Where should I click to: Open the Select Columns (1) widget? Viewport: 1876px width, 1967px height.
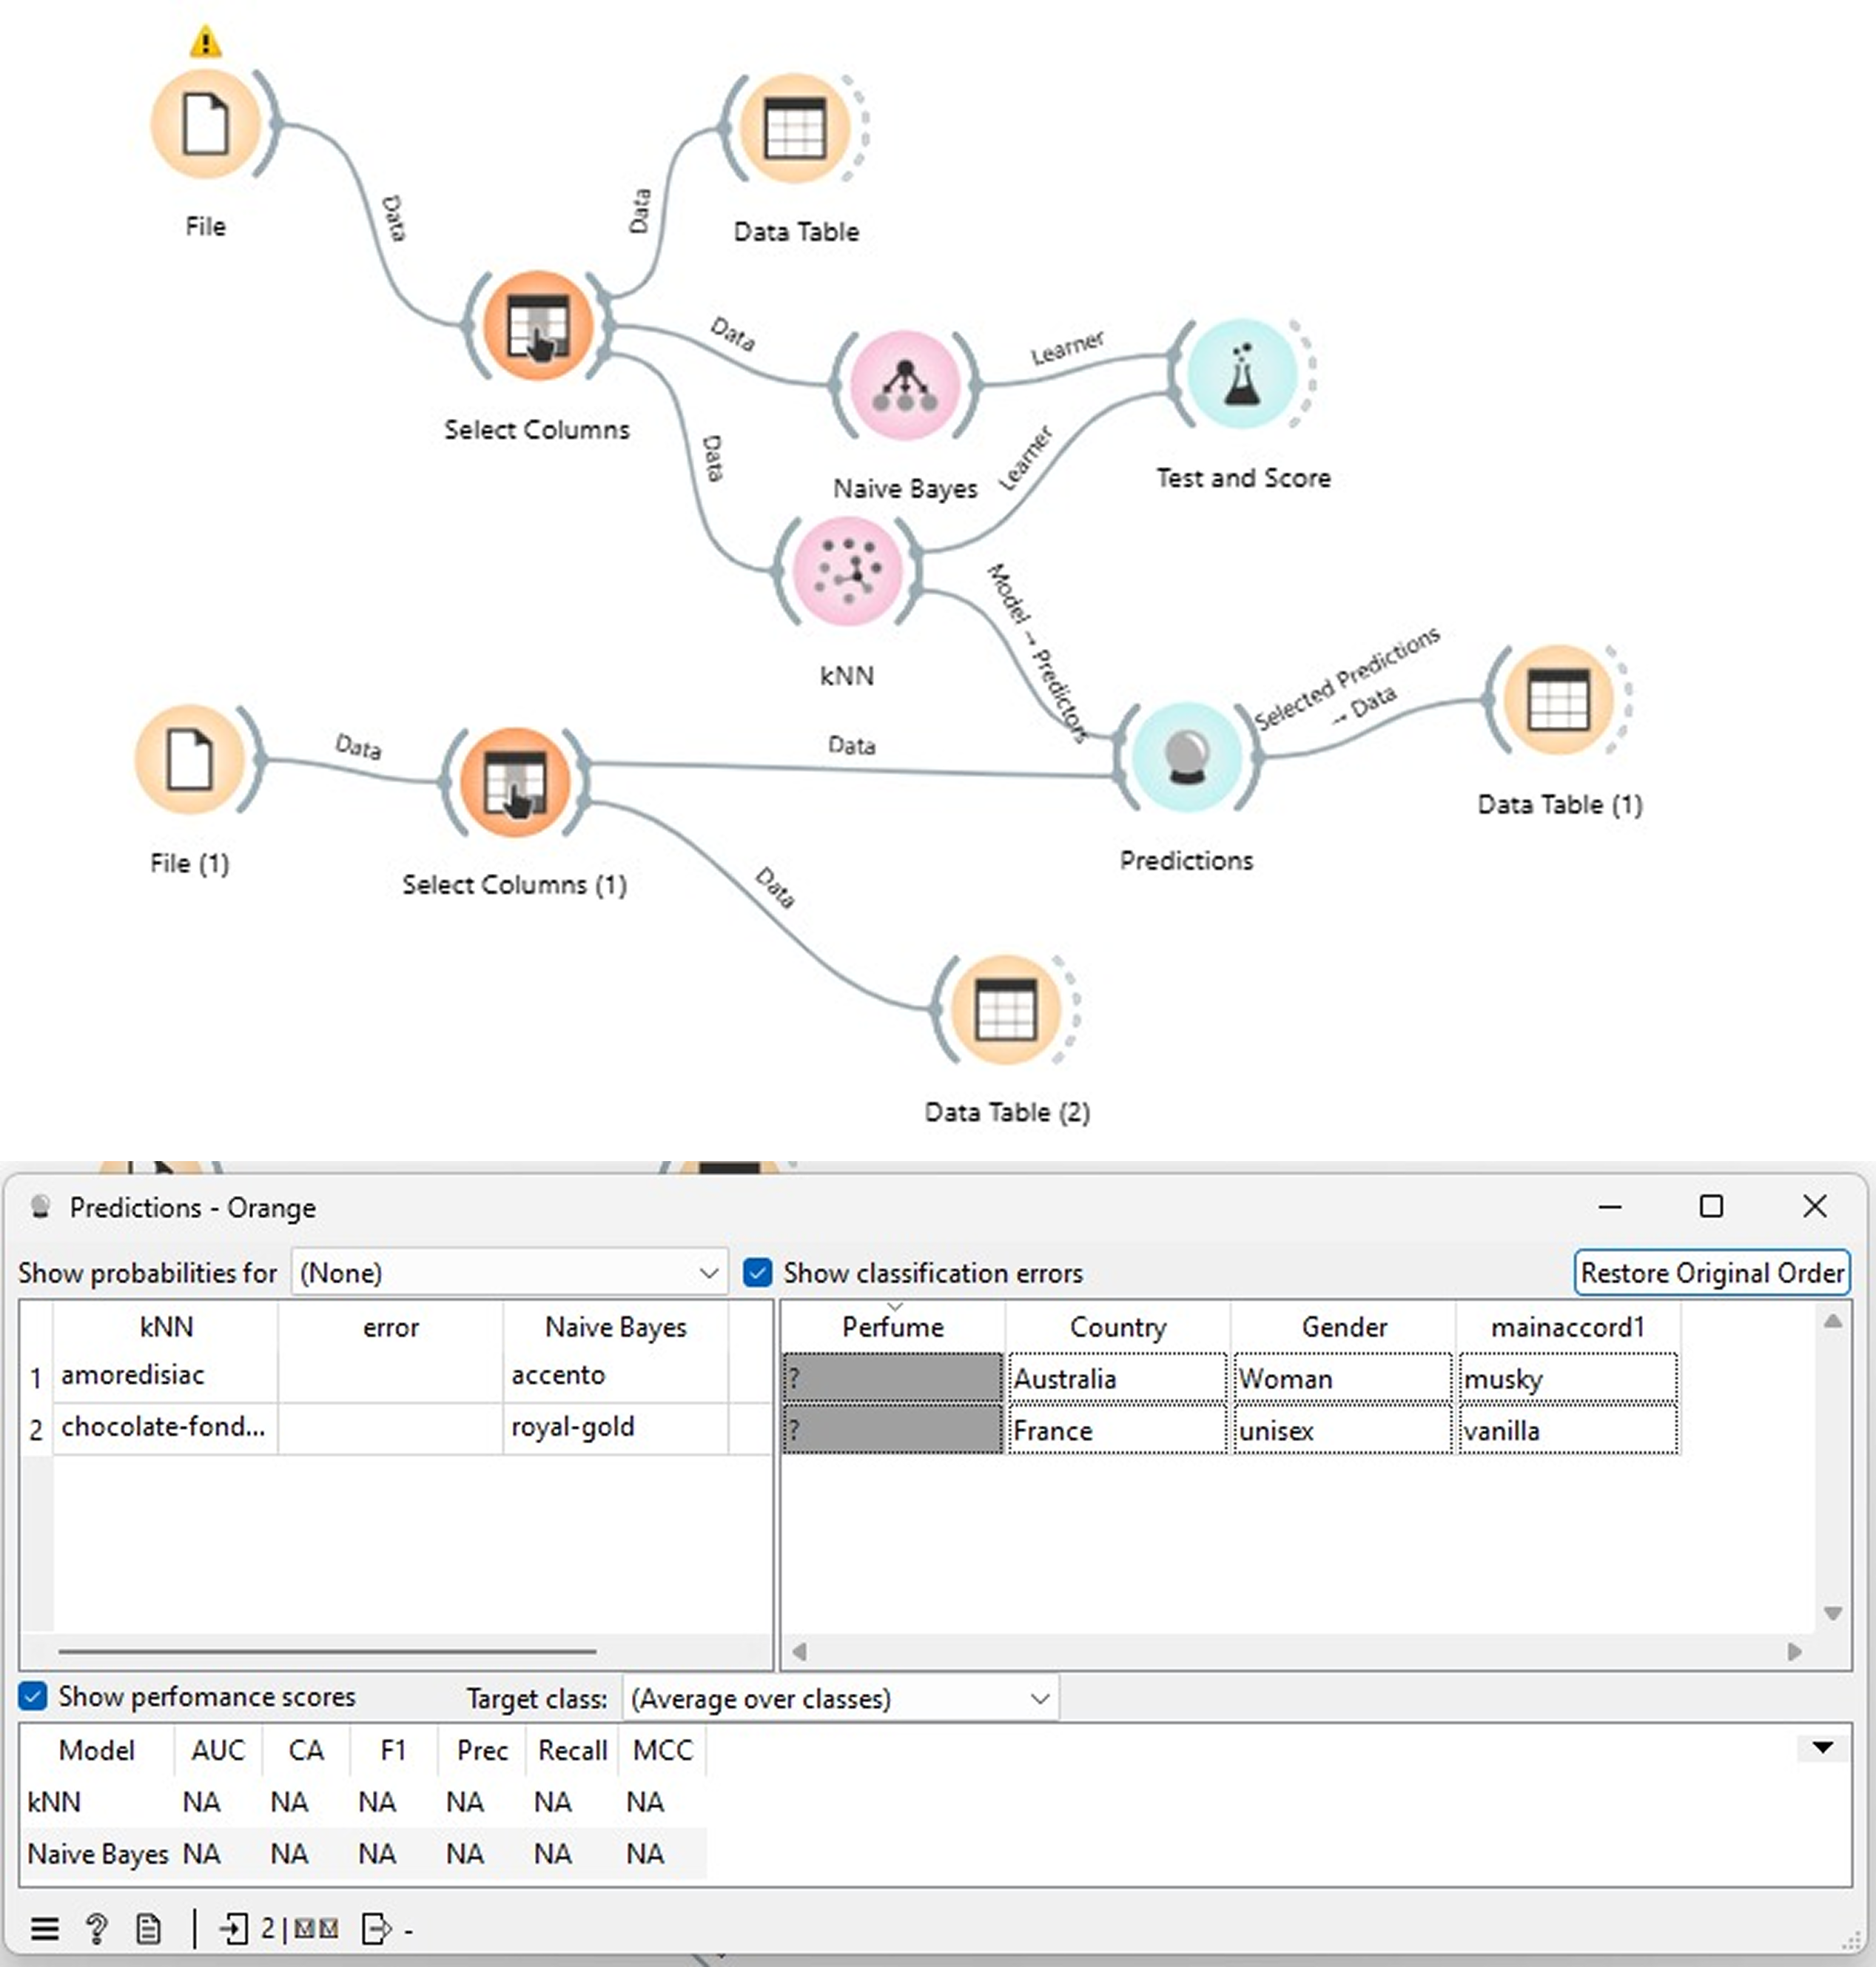point(515,781)
